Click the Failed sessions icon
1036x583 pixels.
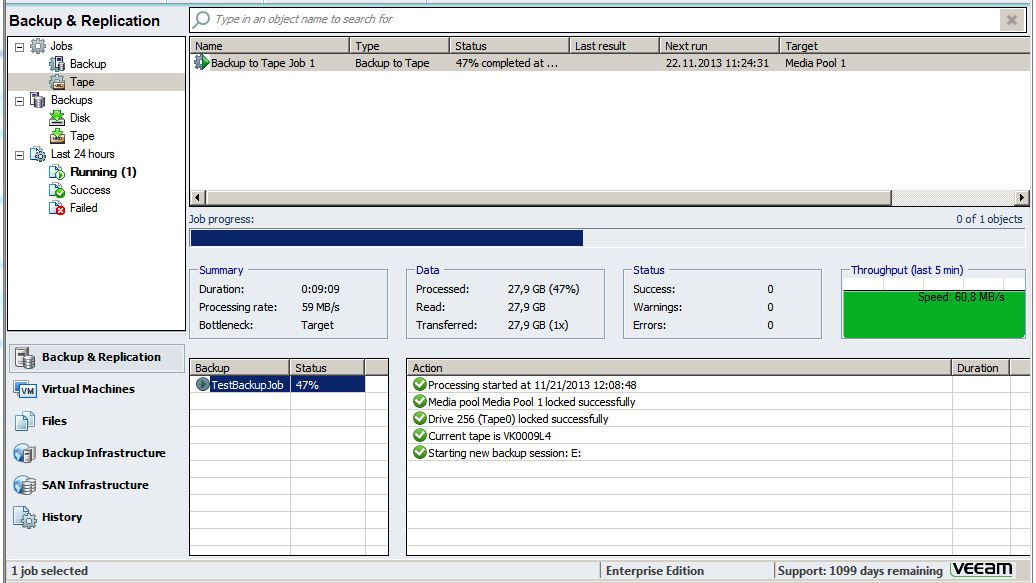[x=57, y=208]
